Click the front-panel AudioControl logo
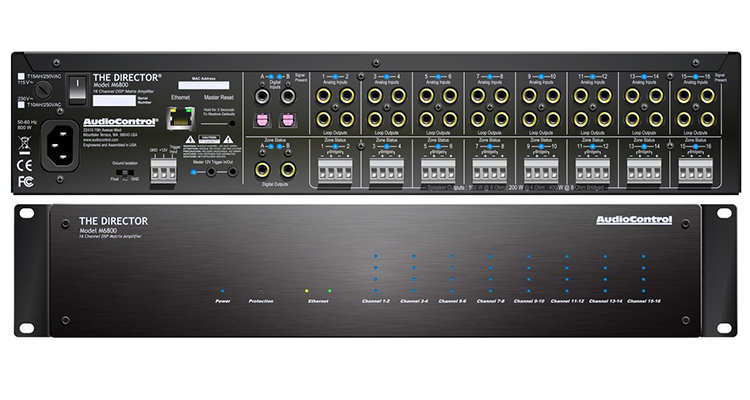The width and height of the screenshot is (750, 400). tap(634, 220)
